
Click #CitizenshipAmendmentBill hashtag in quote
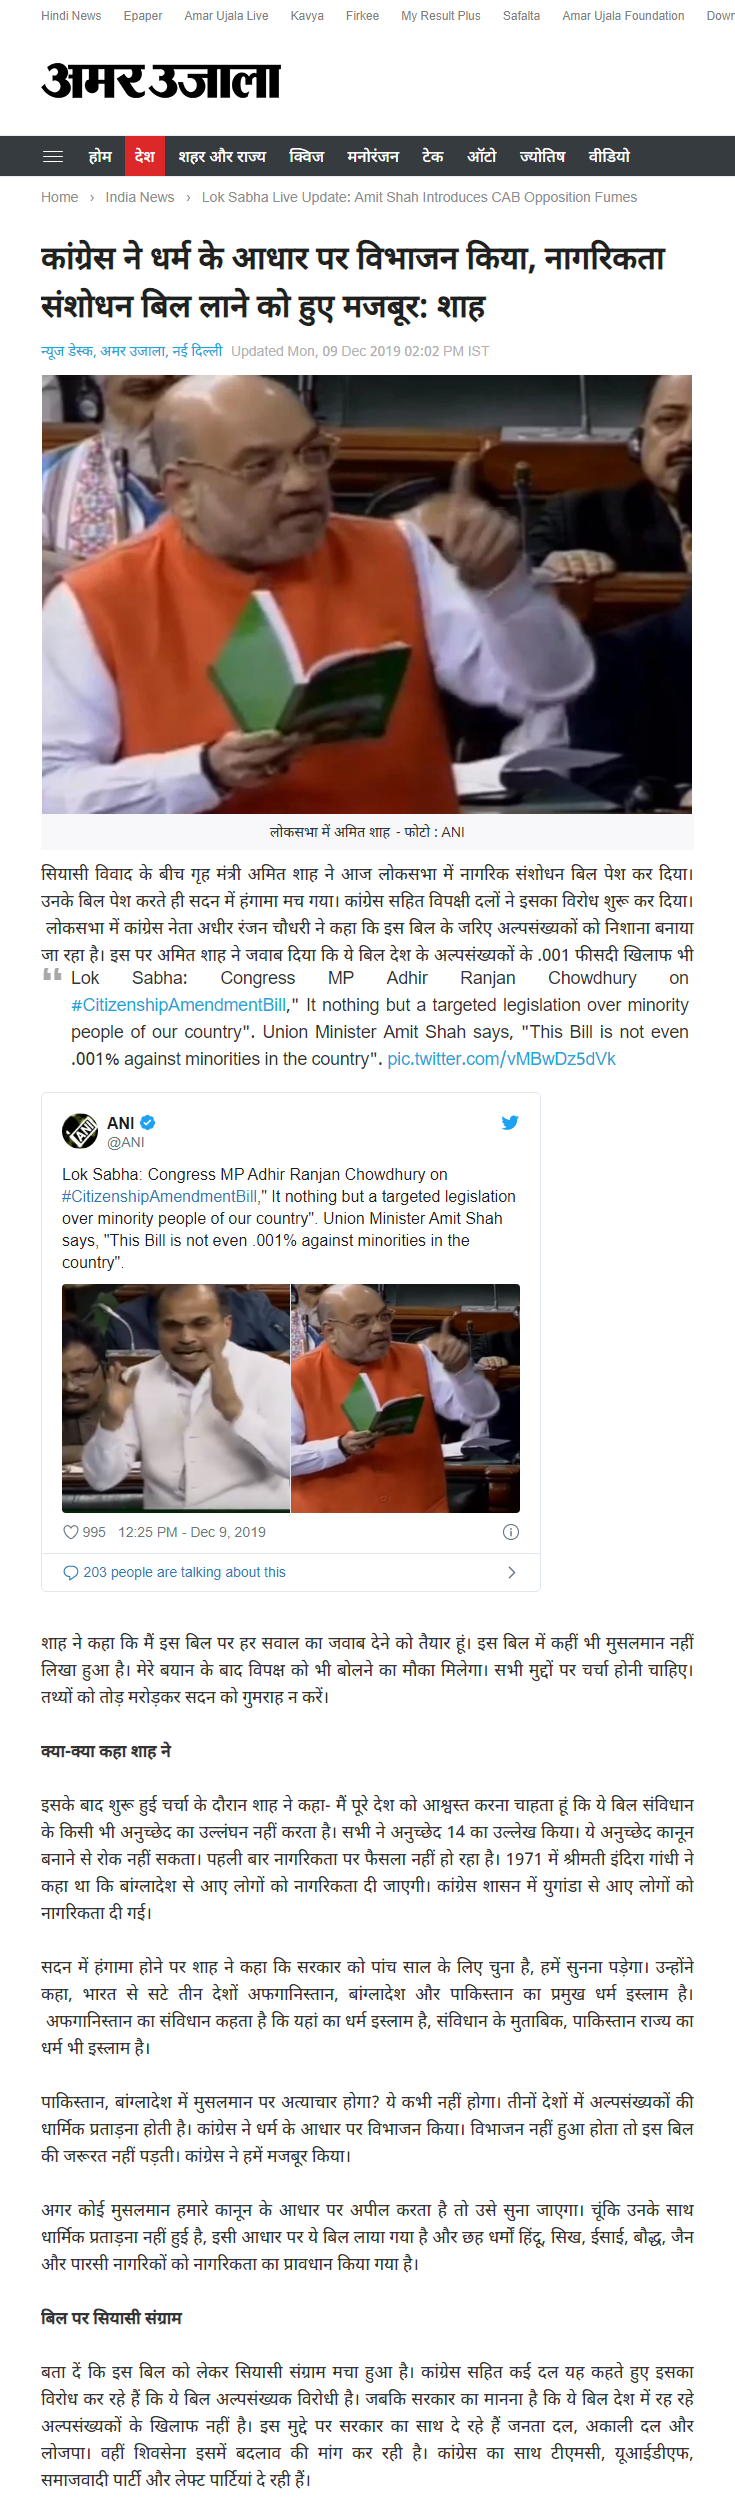pyautogui.click(x=179, y=1004)
